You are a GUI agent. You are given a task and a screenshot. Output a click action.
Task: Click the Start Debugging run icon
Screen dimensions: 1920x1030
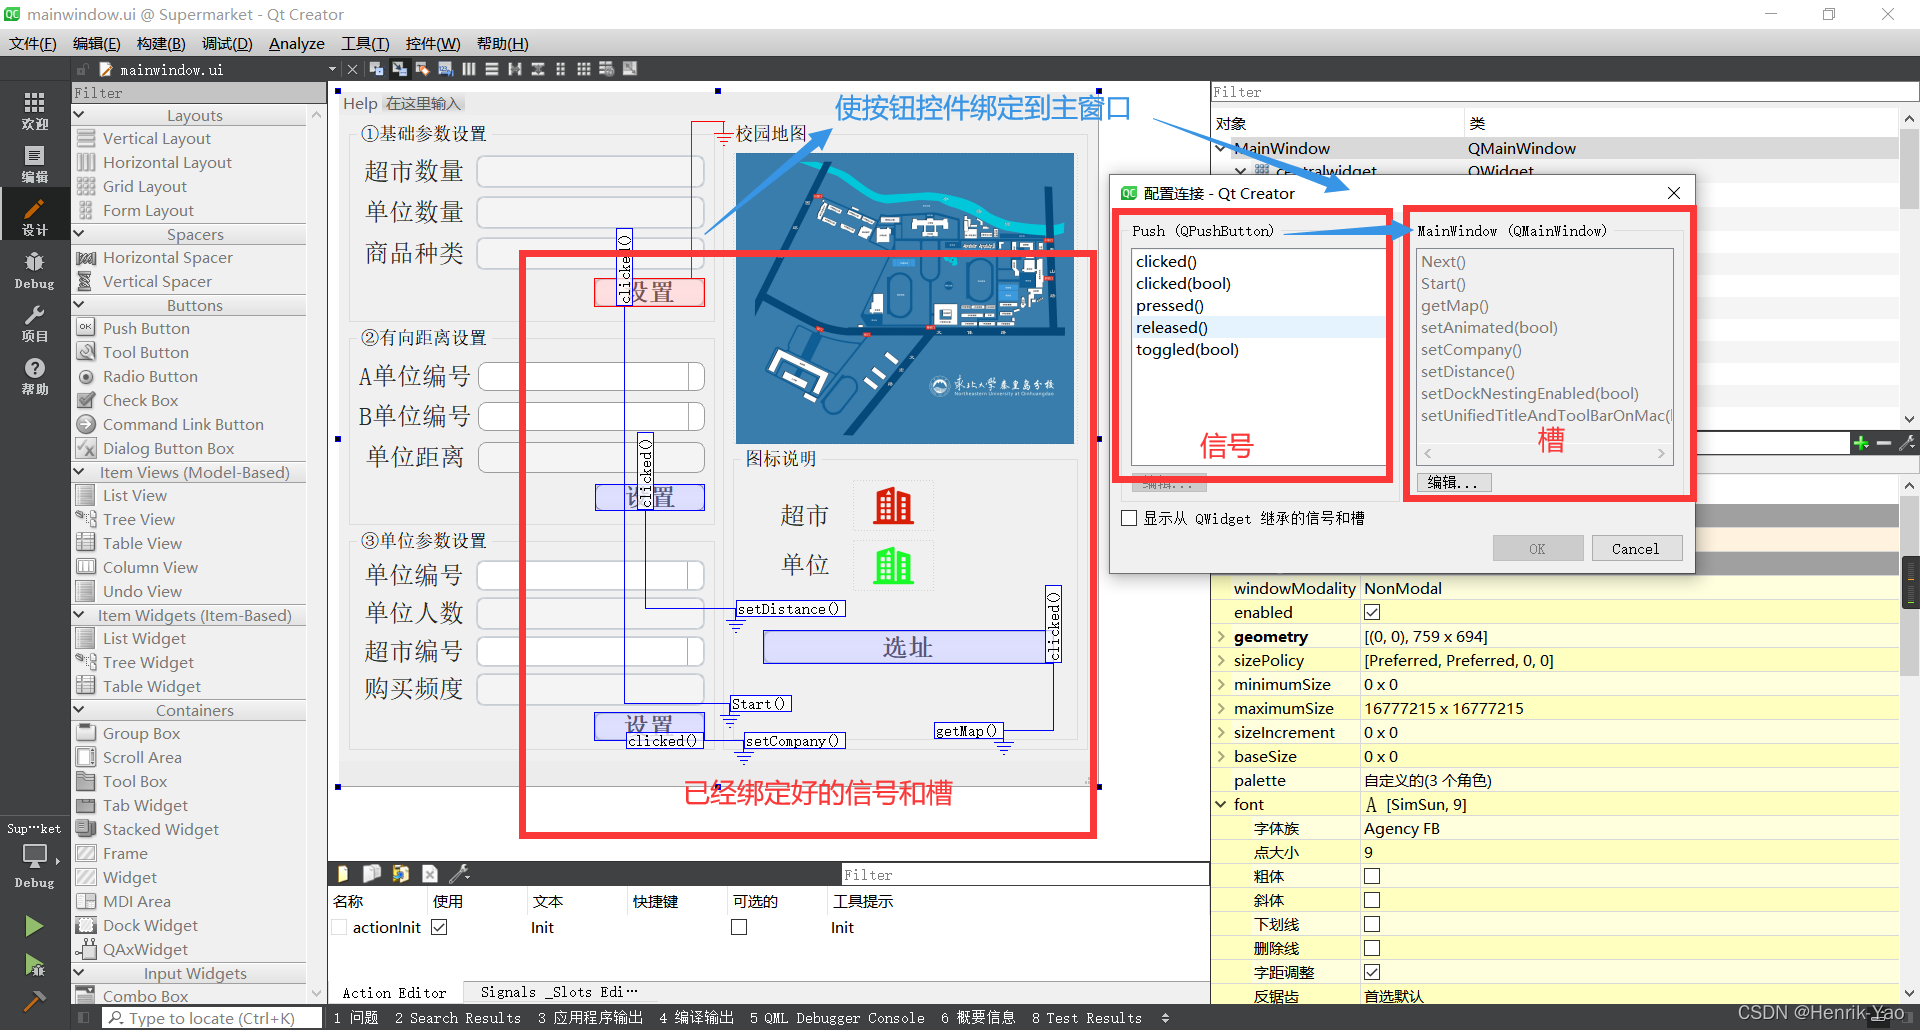pos(34,965)
